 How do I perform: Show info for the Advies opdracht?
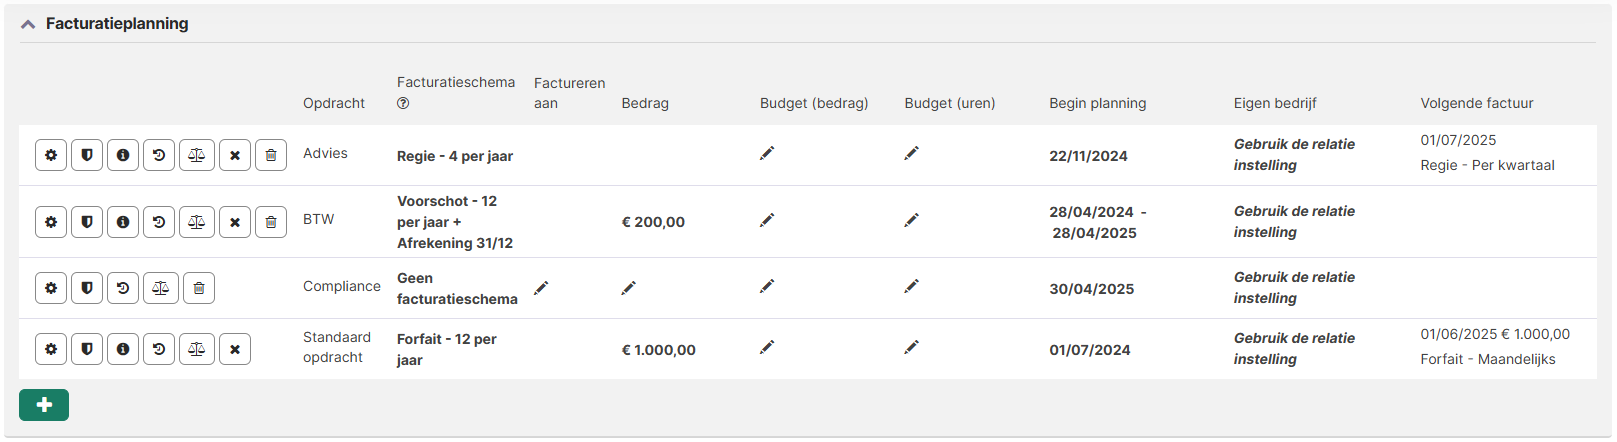[123, 155]
